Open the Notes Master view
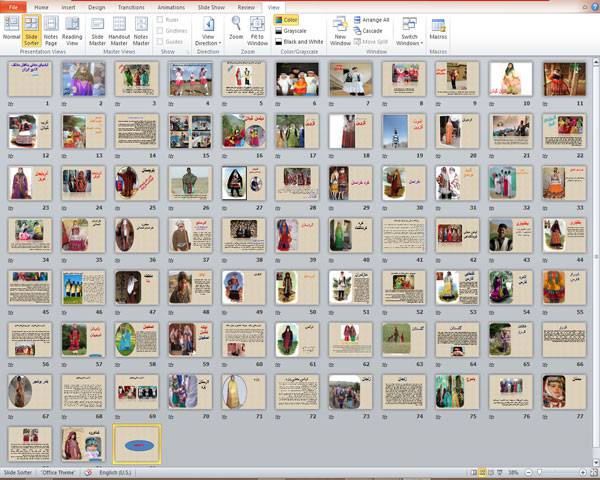The height and width of the screenshot is (480, 600). [141, 30]
